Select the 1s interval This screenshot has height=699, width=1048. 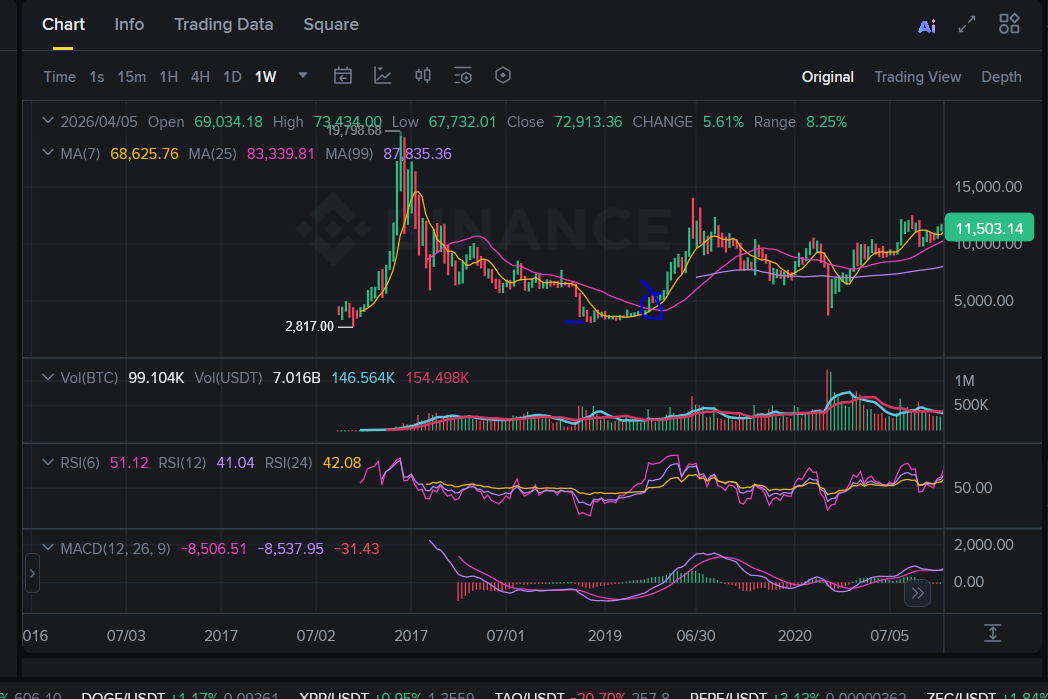point(97,77)
